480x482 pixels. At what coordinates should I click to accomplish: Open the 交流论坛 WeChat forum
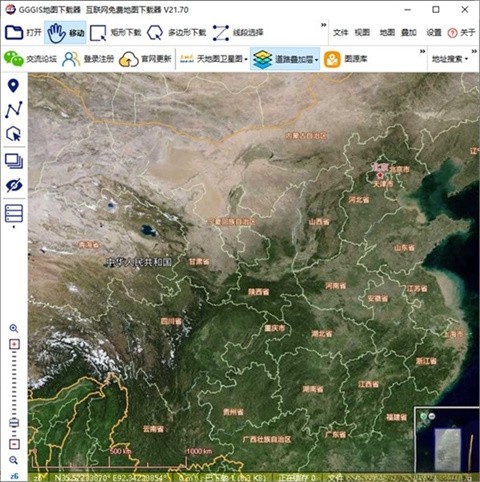(30, 59)
